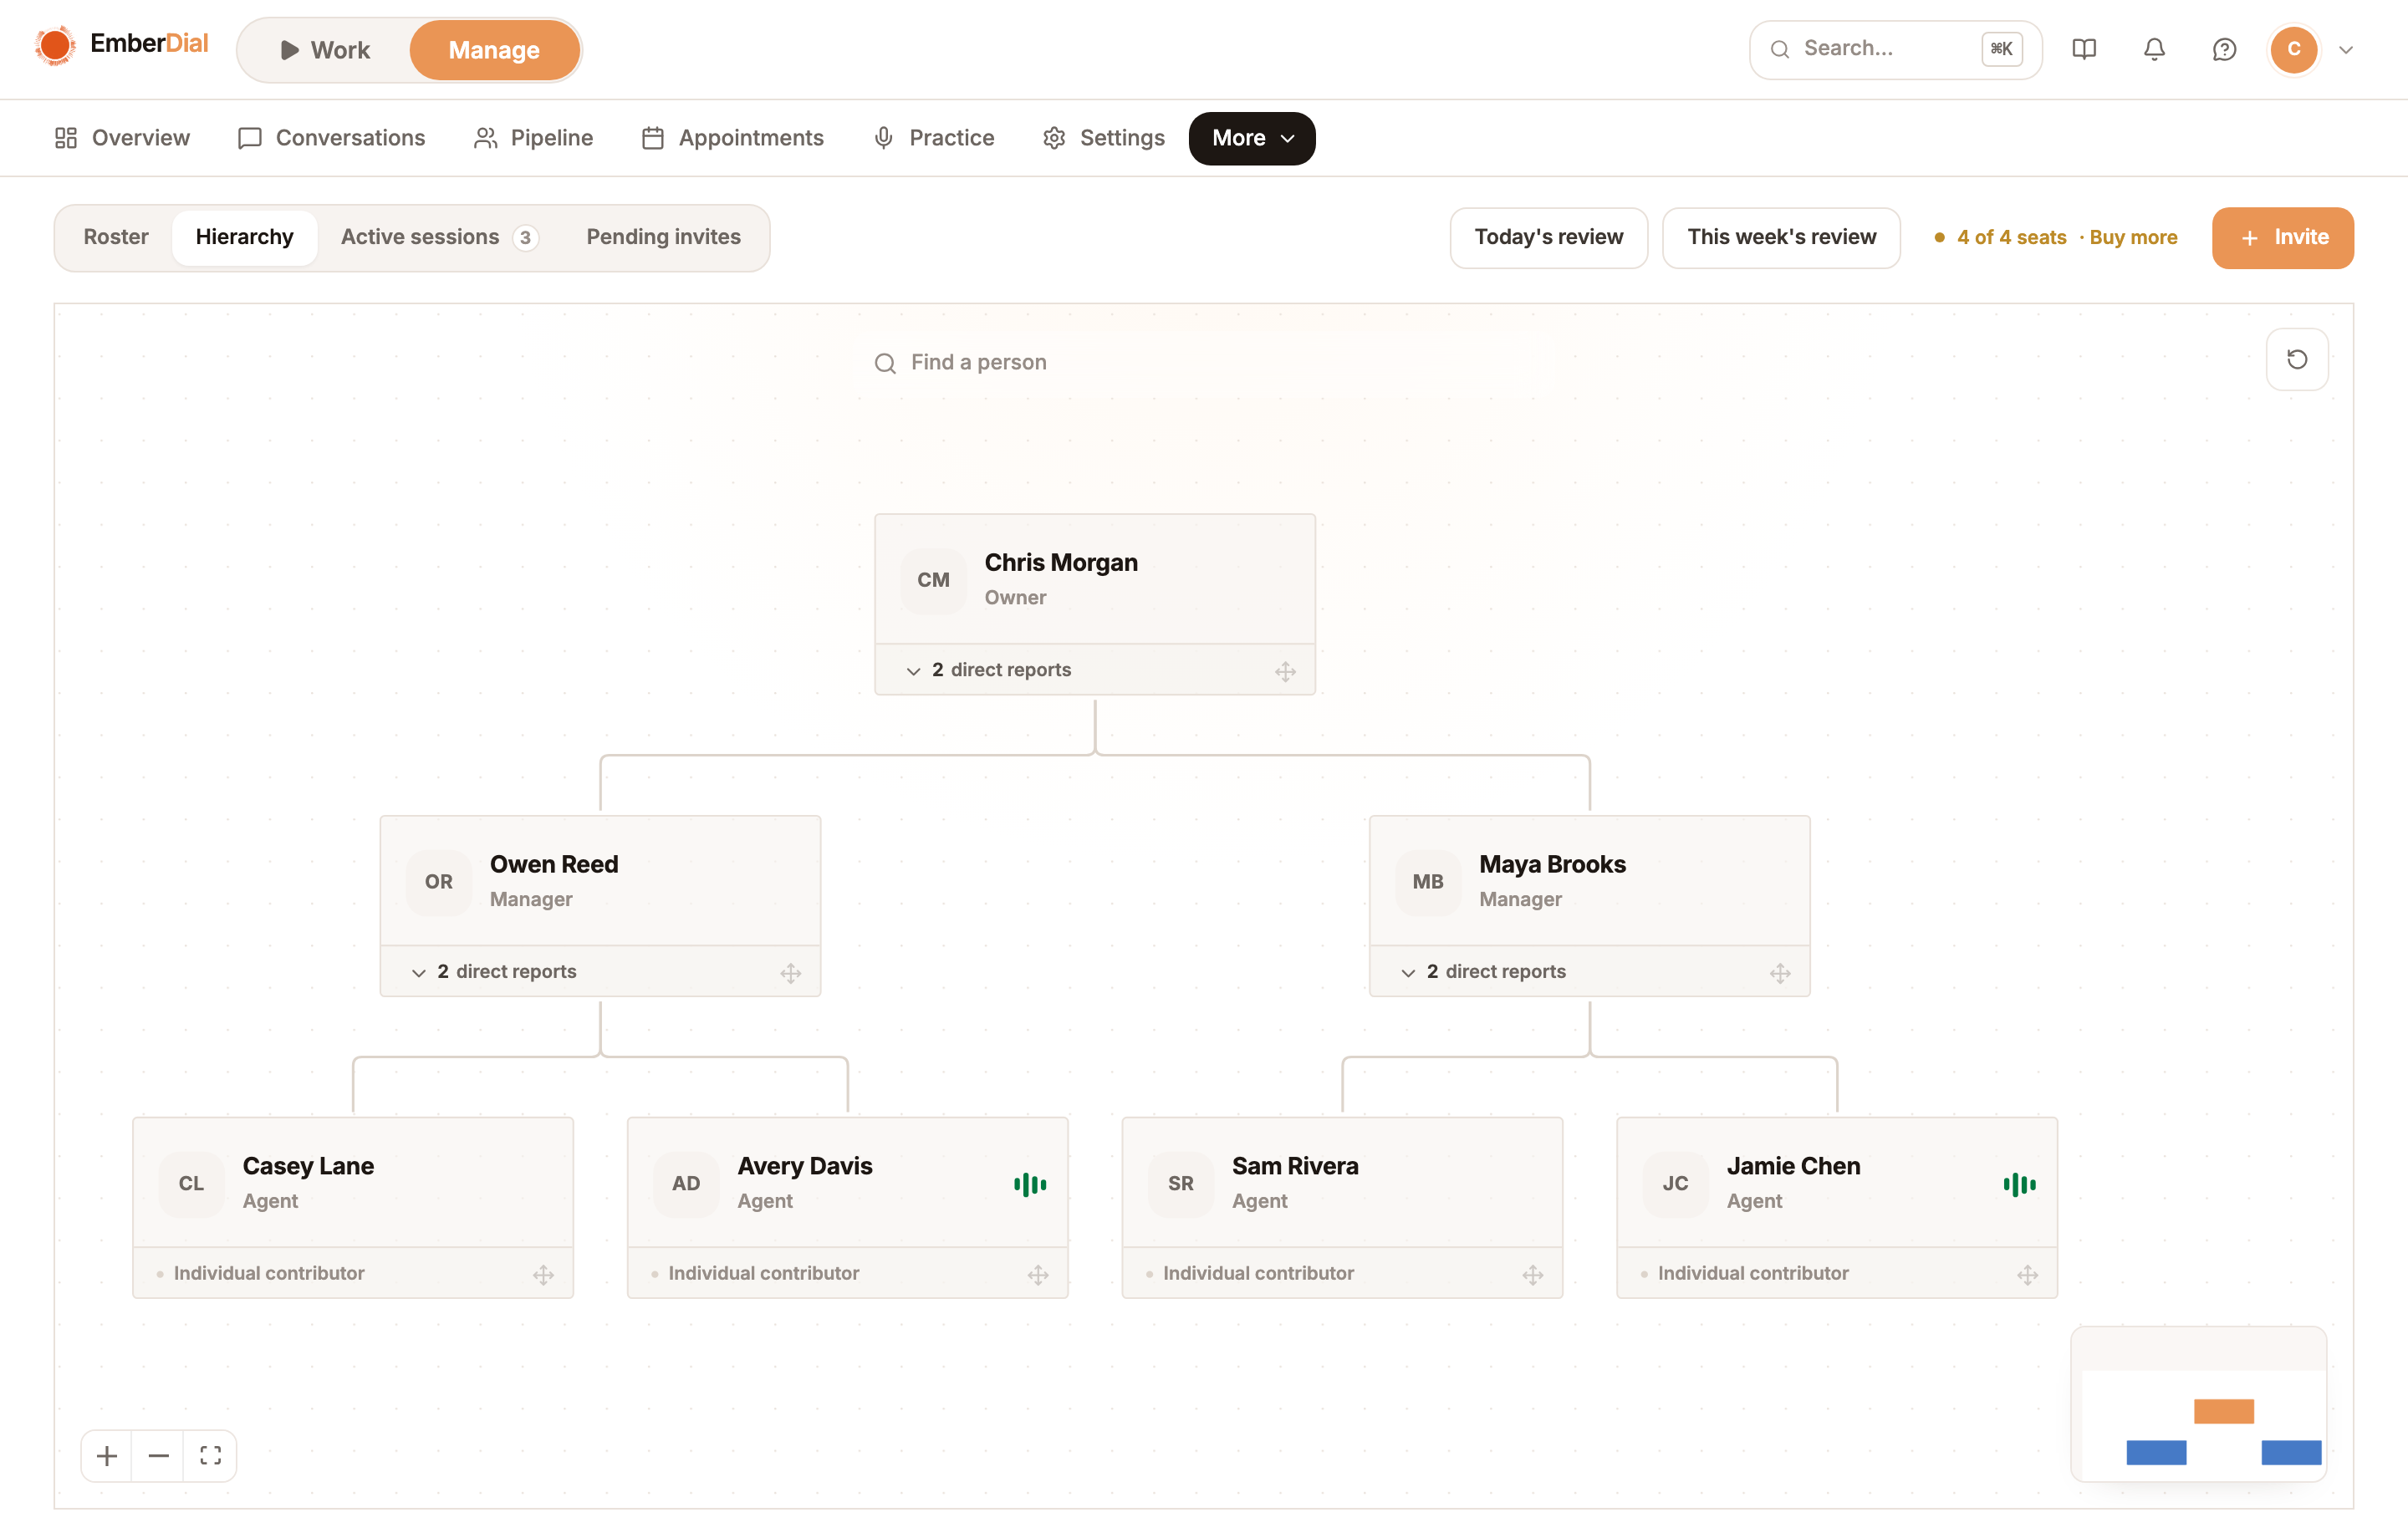
Task: Open the documentation book icon
Action: tap(2084, 49)
